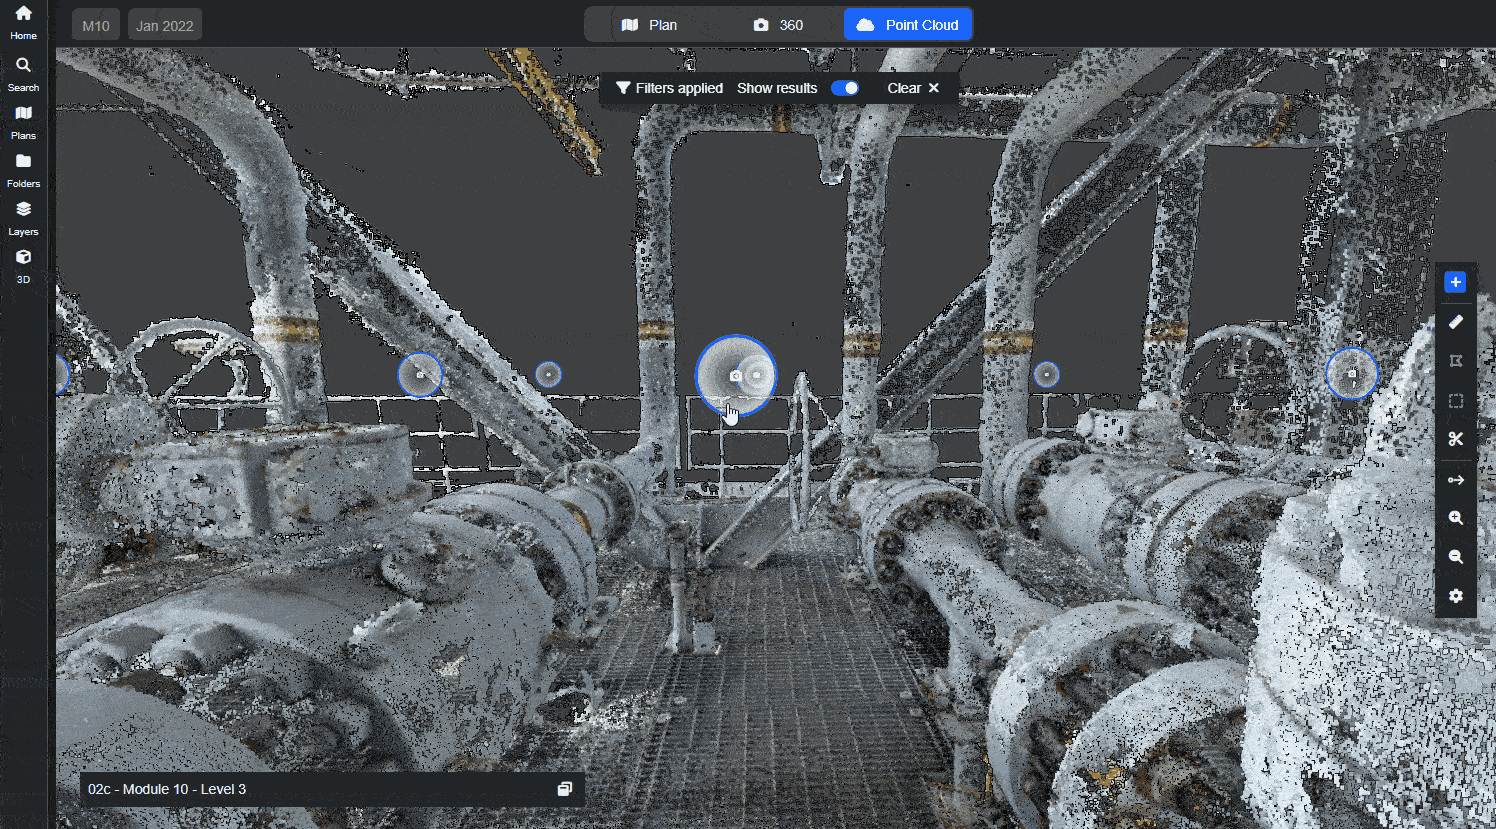Click the 02c - Module 10 - Level 3 label
The image size is (1496, 829).
[x=167, y=789]
